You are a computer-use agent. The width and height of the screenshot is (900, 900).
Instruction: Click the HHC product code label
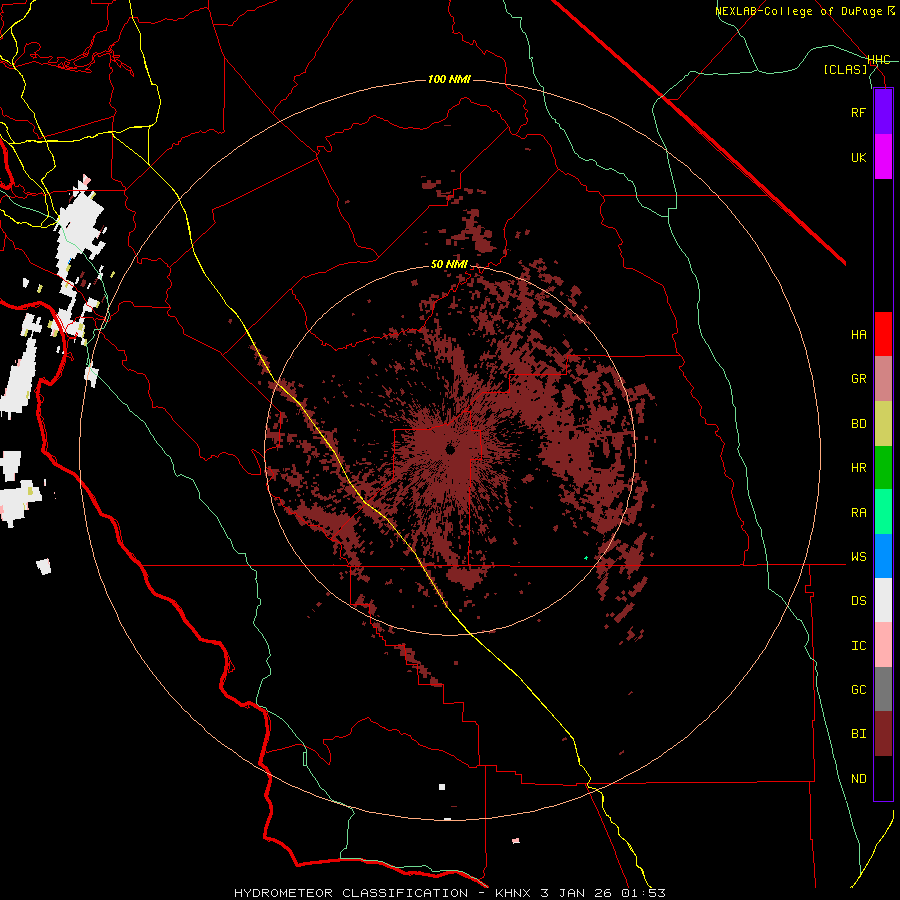(879, 60)
